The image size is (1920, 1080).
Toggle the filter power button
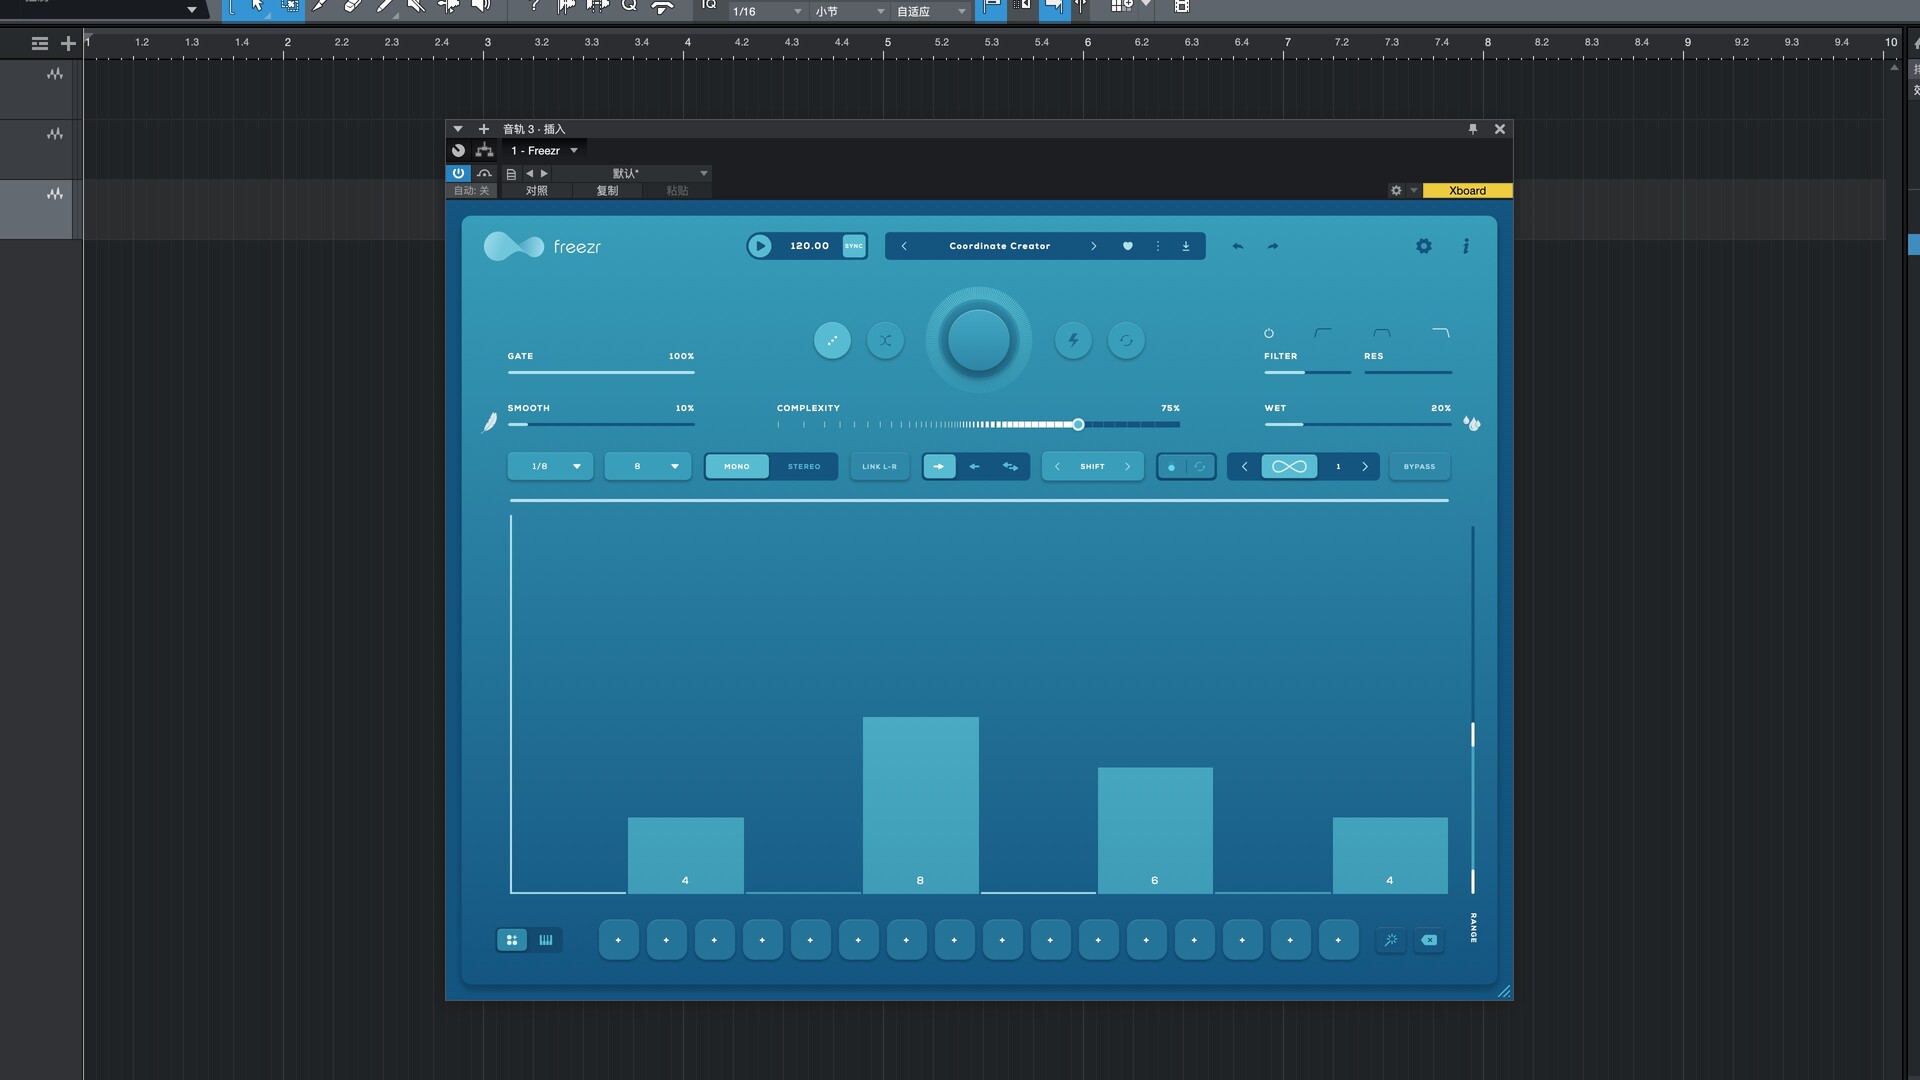(1269, 333)
